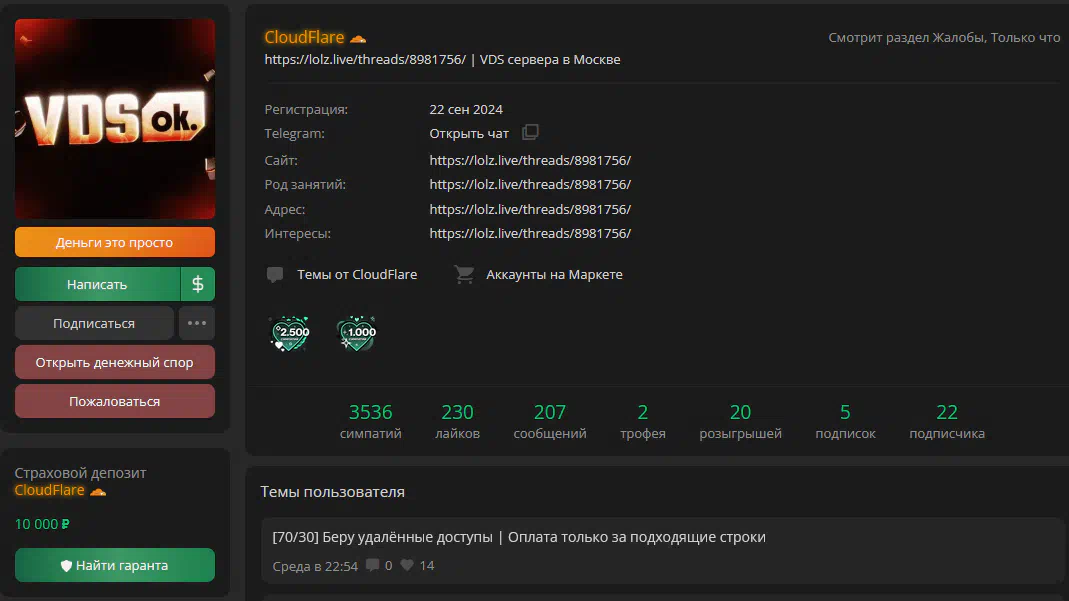The image size is (1069, 601).
Task: Click the comments icon under the thread
Action: [372, 565]
